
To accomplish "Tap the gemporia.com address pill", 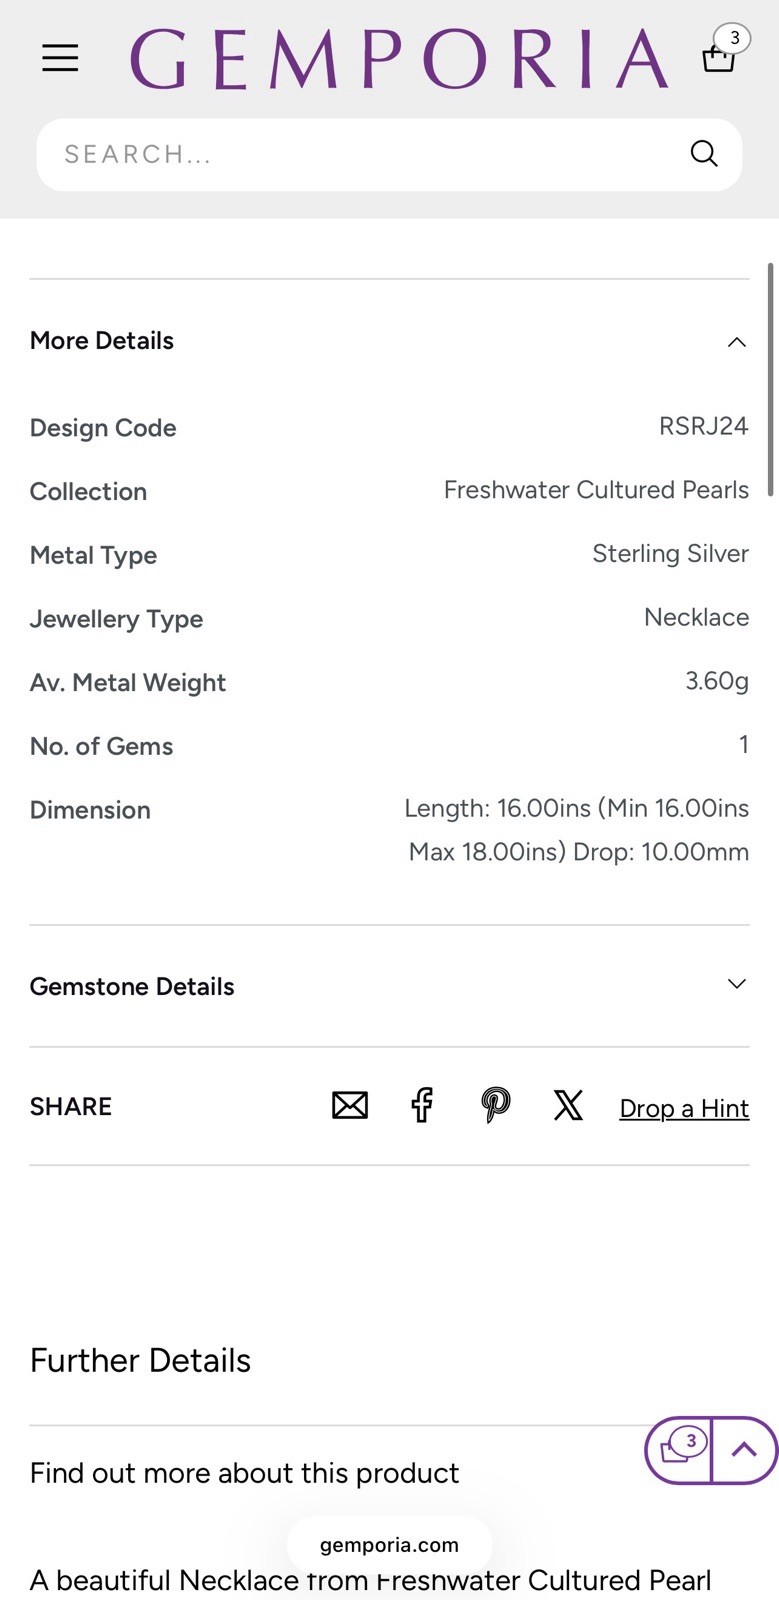I will (x=389, y=1545).
